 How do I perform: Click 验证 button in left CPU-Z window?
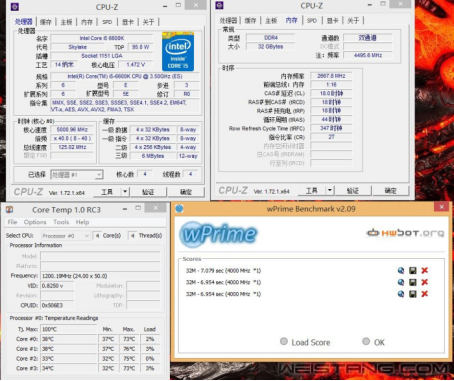(x=148, y=192)
